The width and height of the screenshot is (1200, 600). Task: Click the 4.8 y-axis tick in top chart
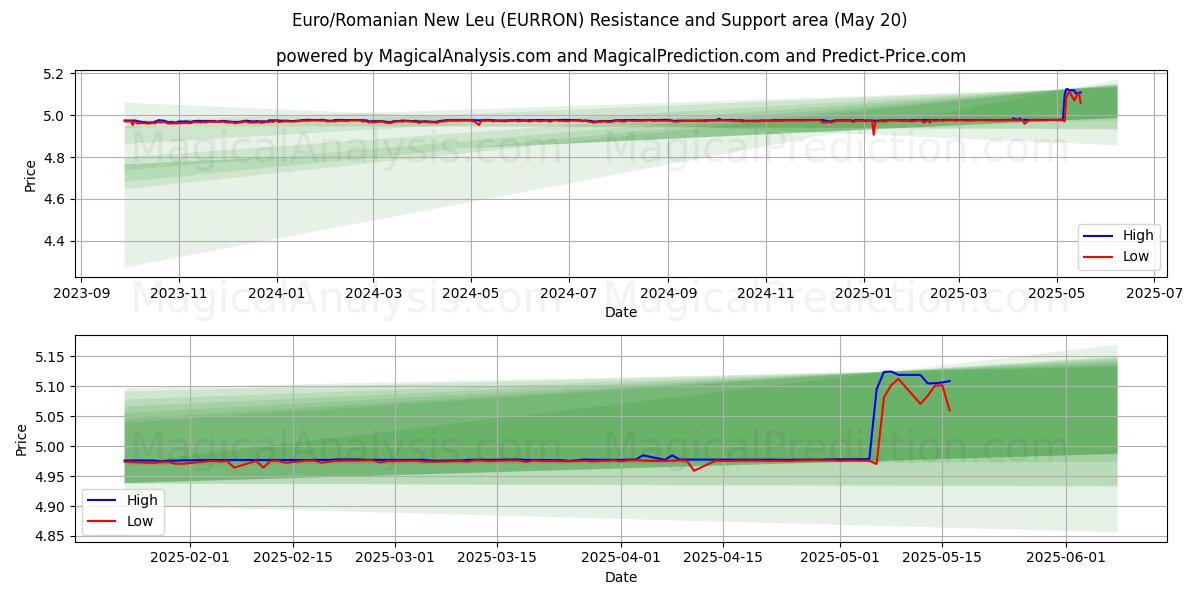point(54,158)
